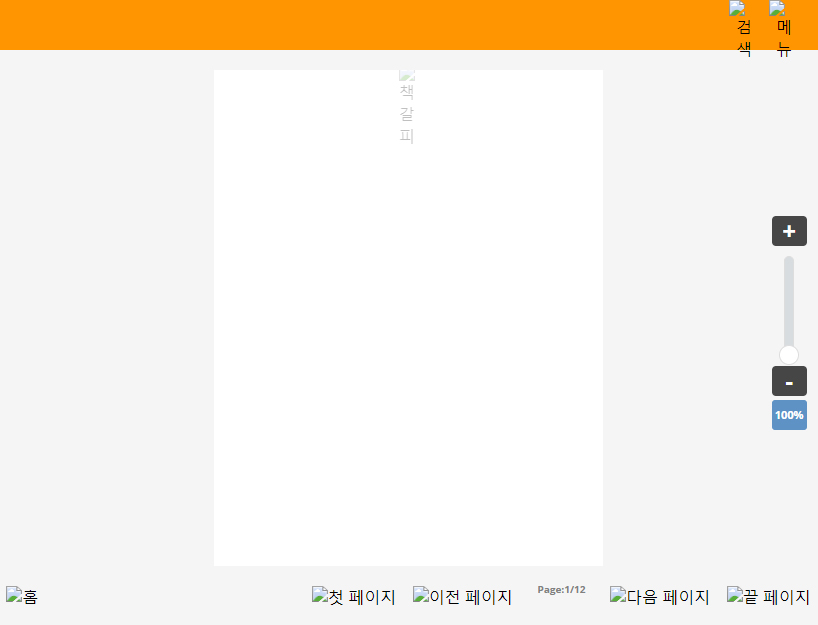Open the 메뉴 menu icon
This screenshot has height=625, width=818.
click(x=783, y=29)
